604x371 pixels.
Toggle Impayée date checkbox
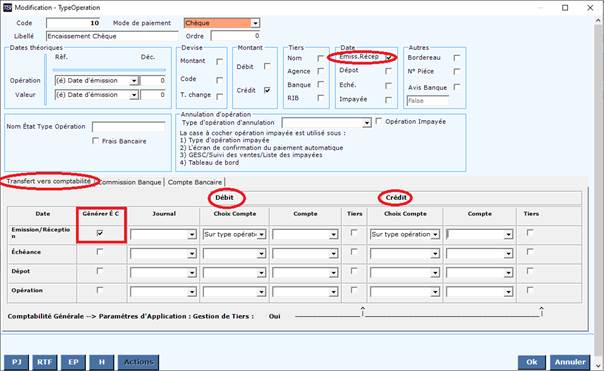388,100
